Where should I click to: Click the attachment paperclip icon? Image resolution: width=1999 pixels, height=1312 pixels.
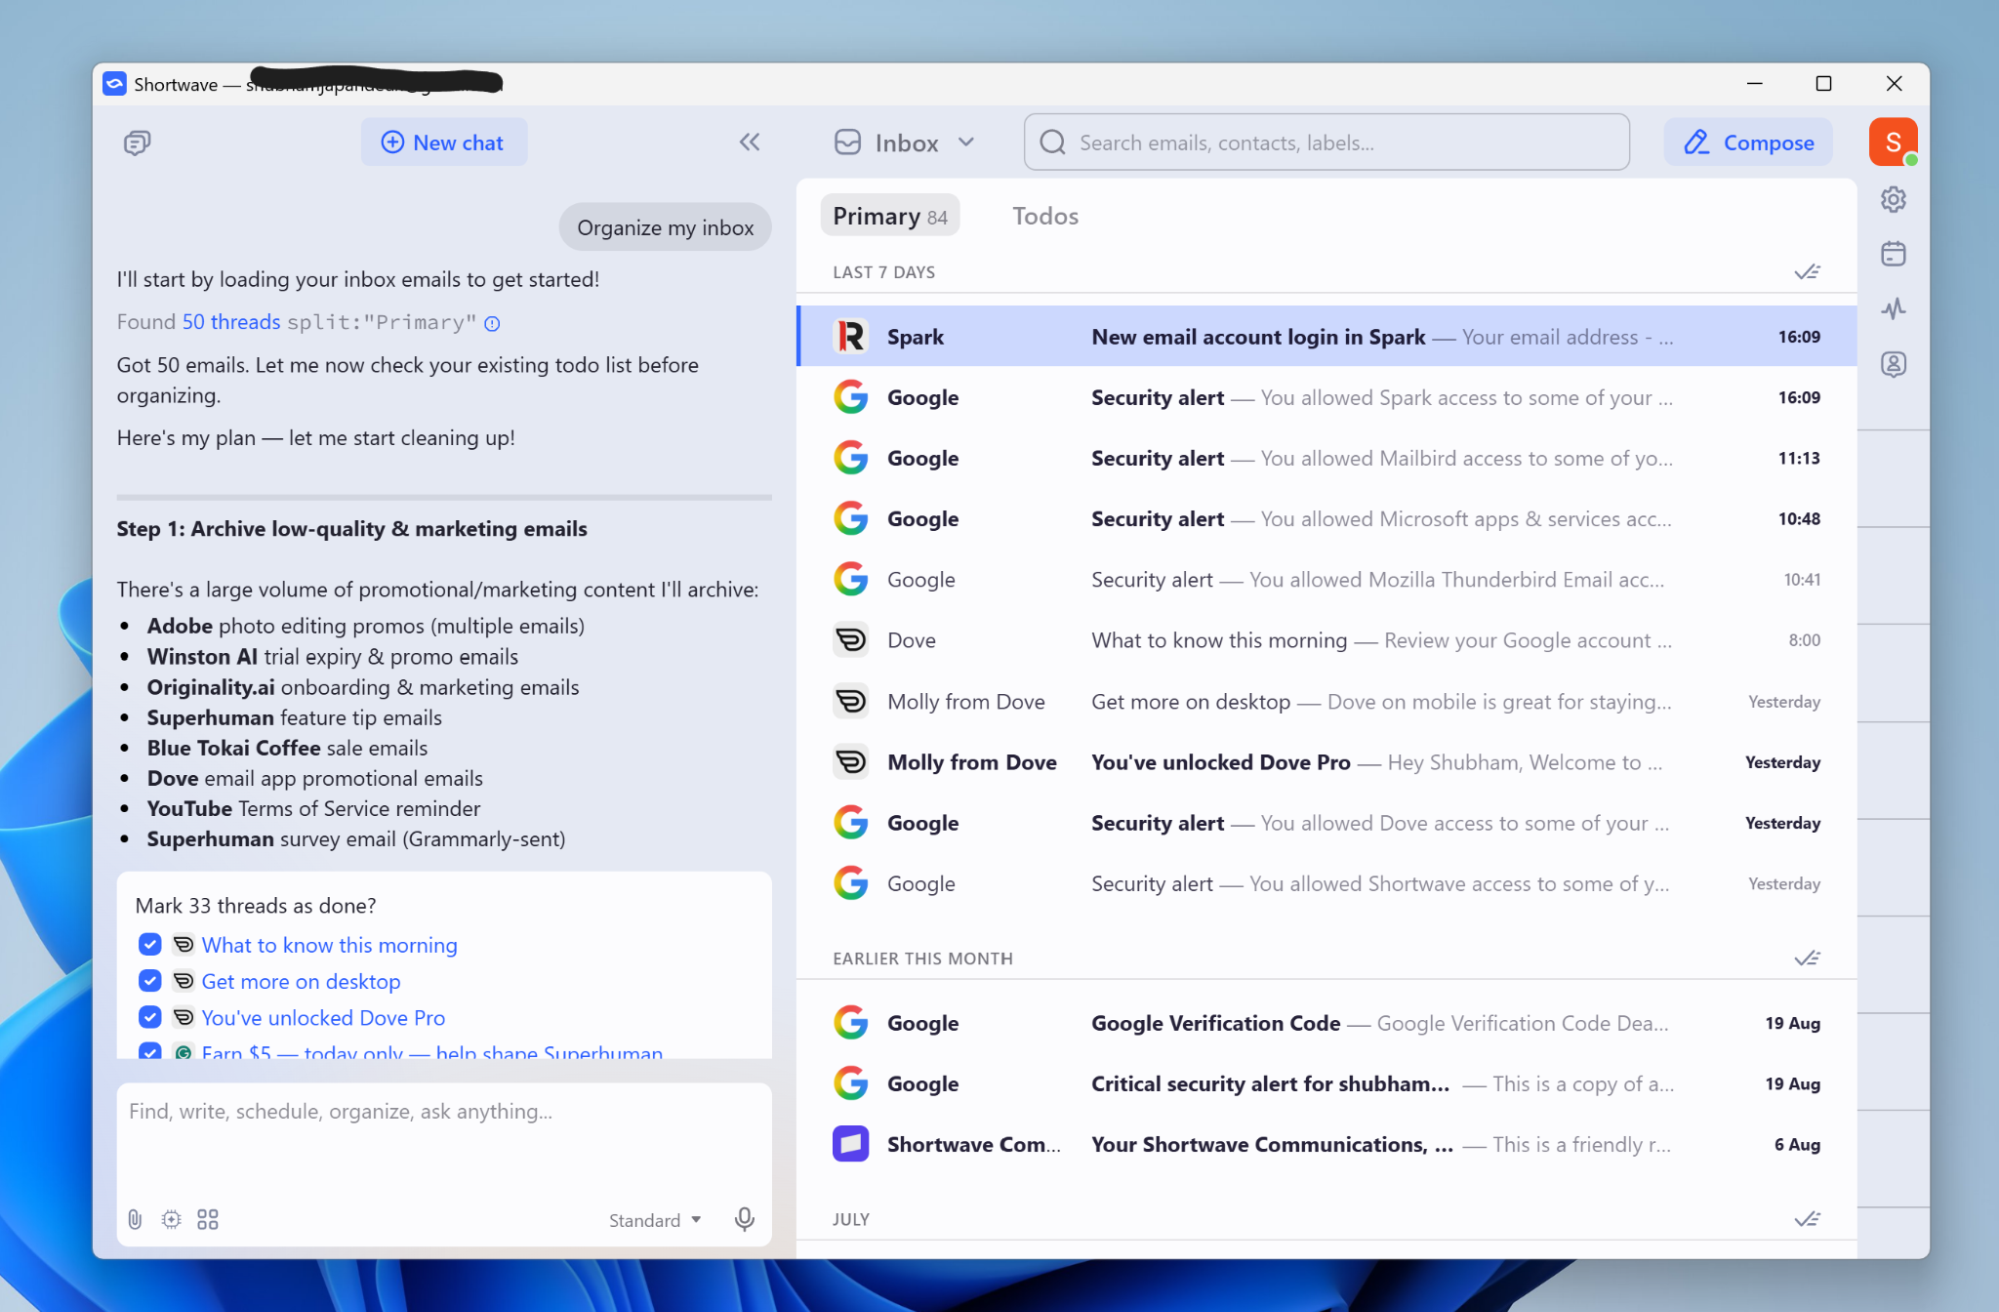point(135,1219)
